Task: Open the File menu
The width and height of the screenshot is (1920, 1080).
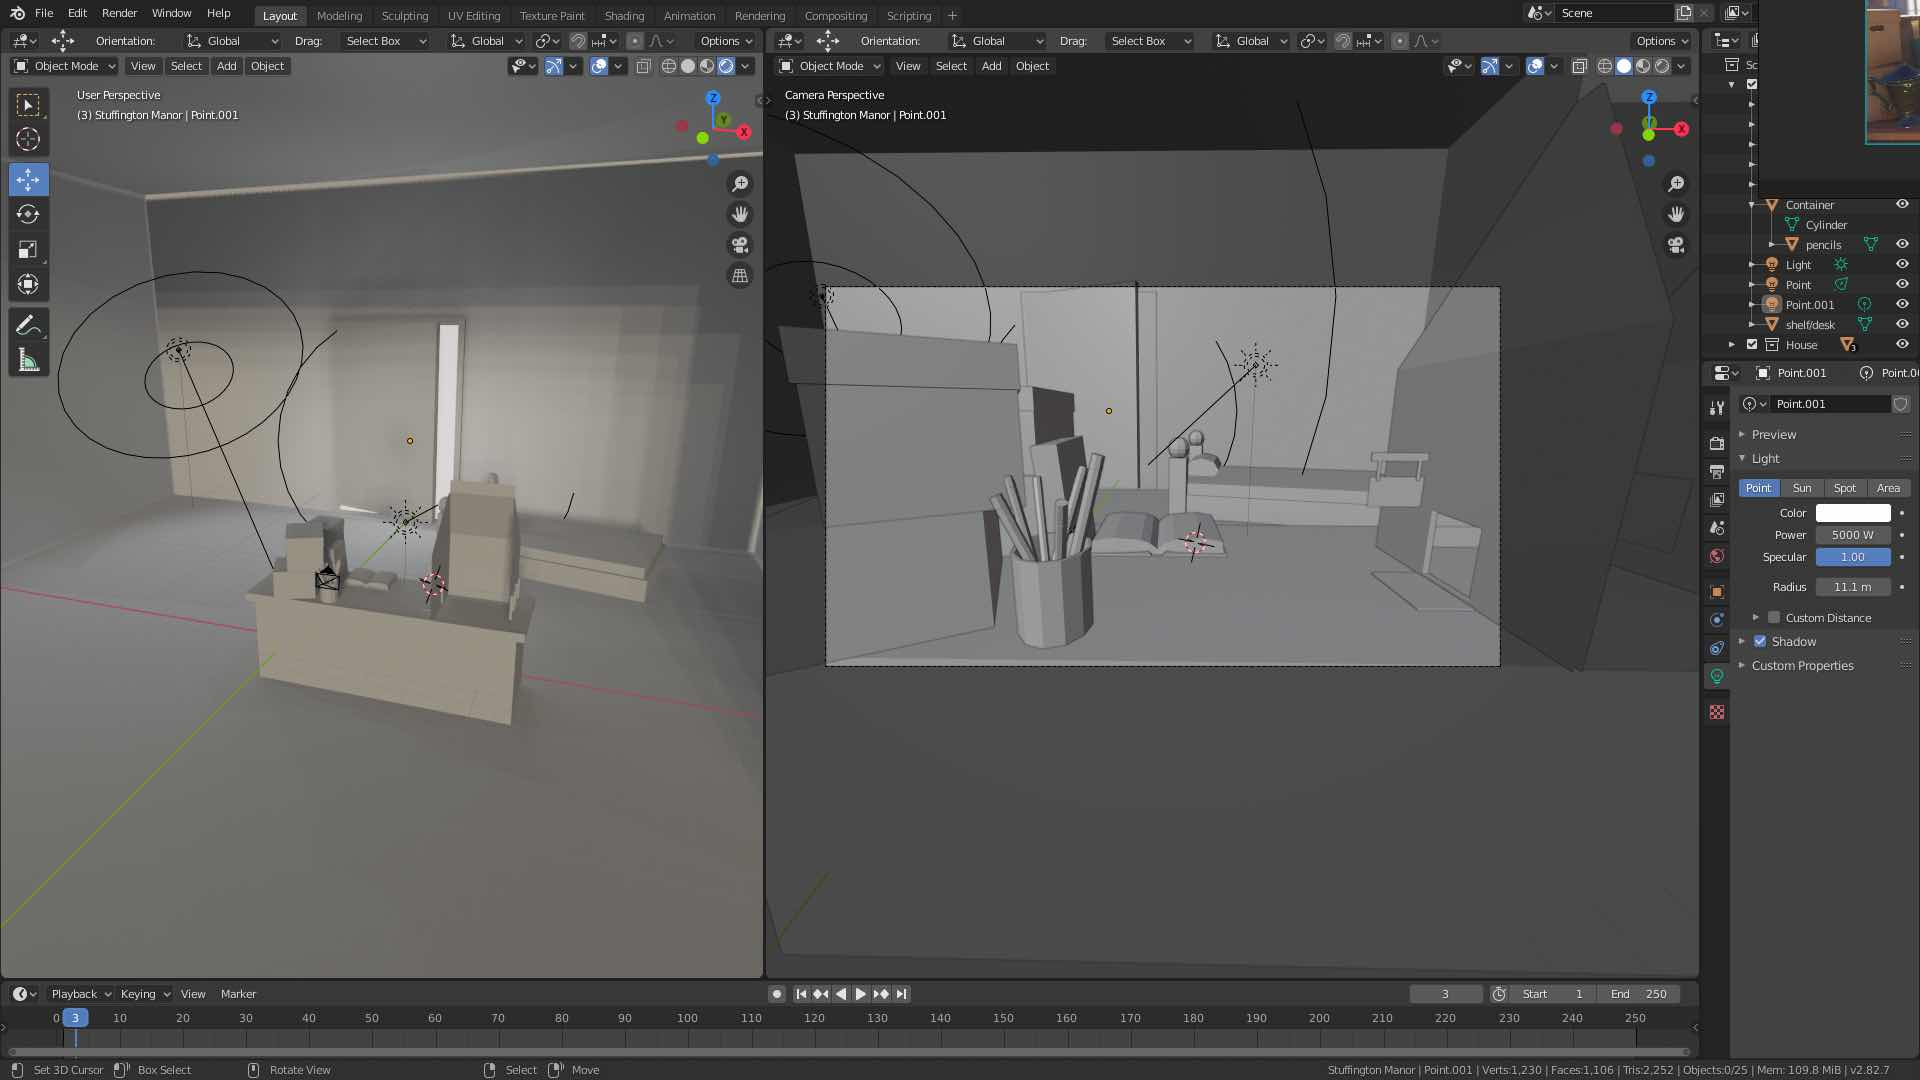Action: coord(44,13)
